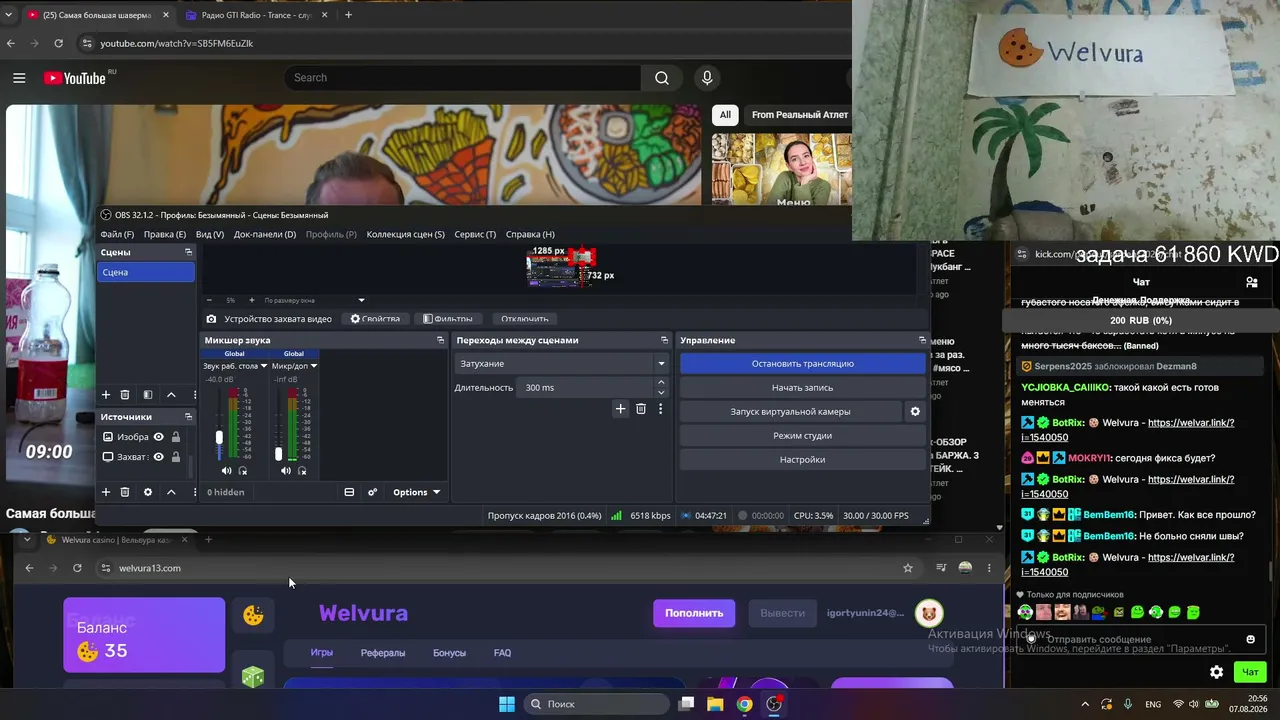Adjust the Звук раб. стола volume fader
Viewport: 1280px width, 720px height.
pyautogui.click(x=219, y=437)
